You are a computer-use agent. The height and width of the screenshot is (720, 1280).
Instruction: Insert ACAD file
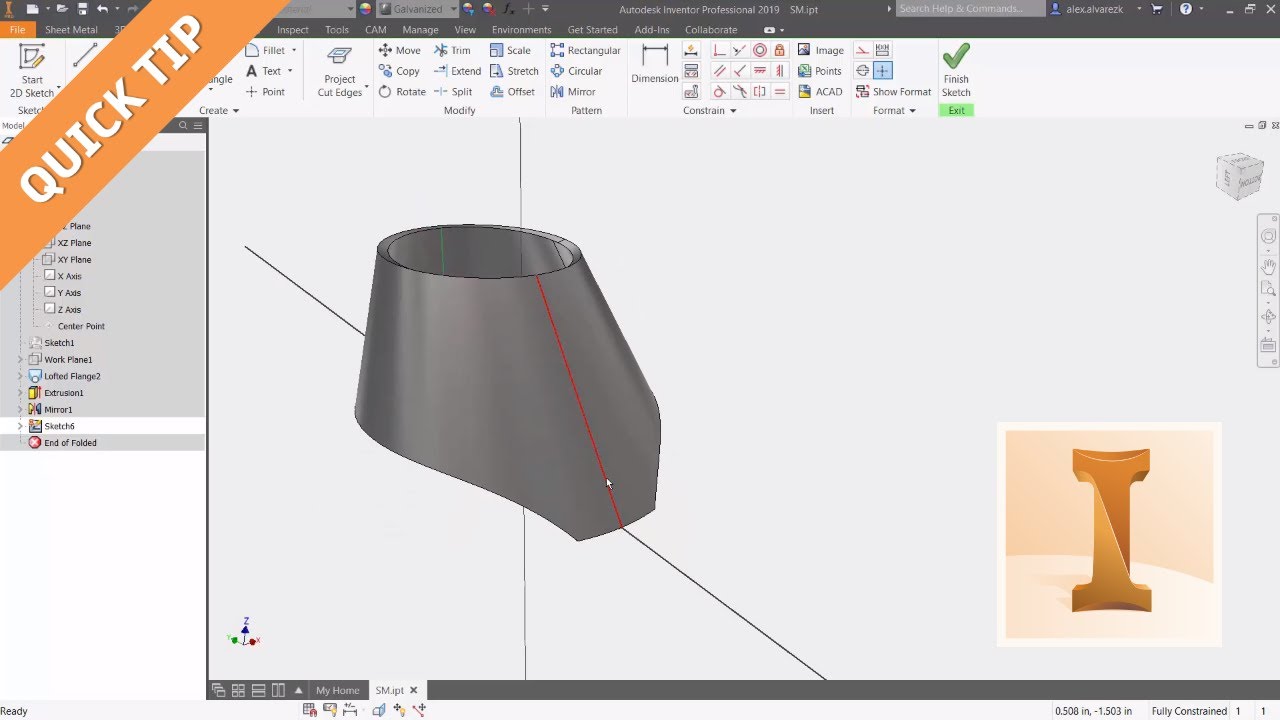(820, 92)
